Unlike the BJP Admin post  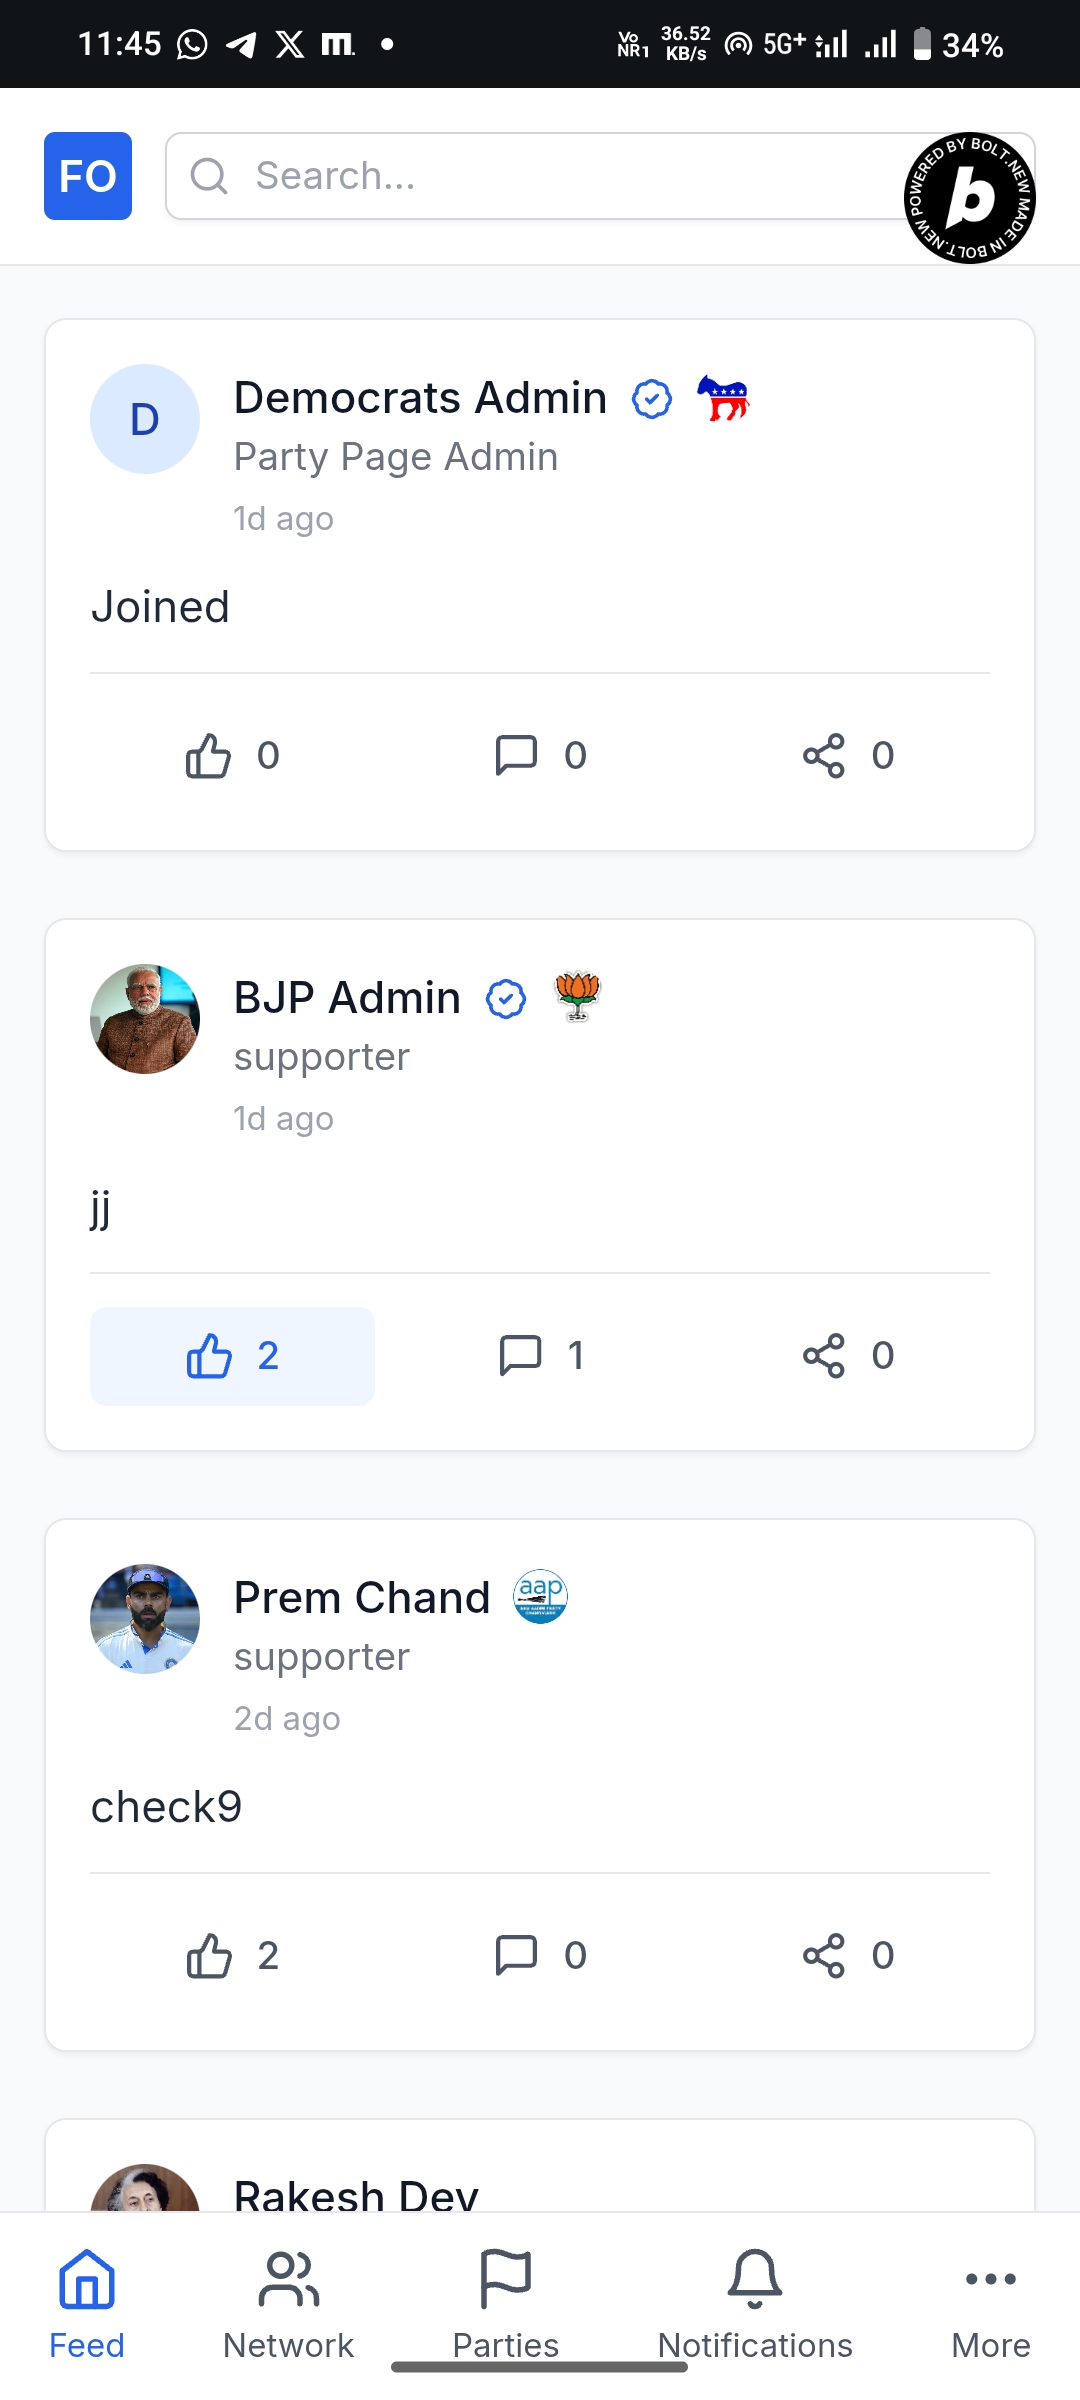pos(232,1356)
